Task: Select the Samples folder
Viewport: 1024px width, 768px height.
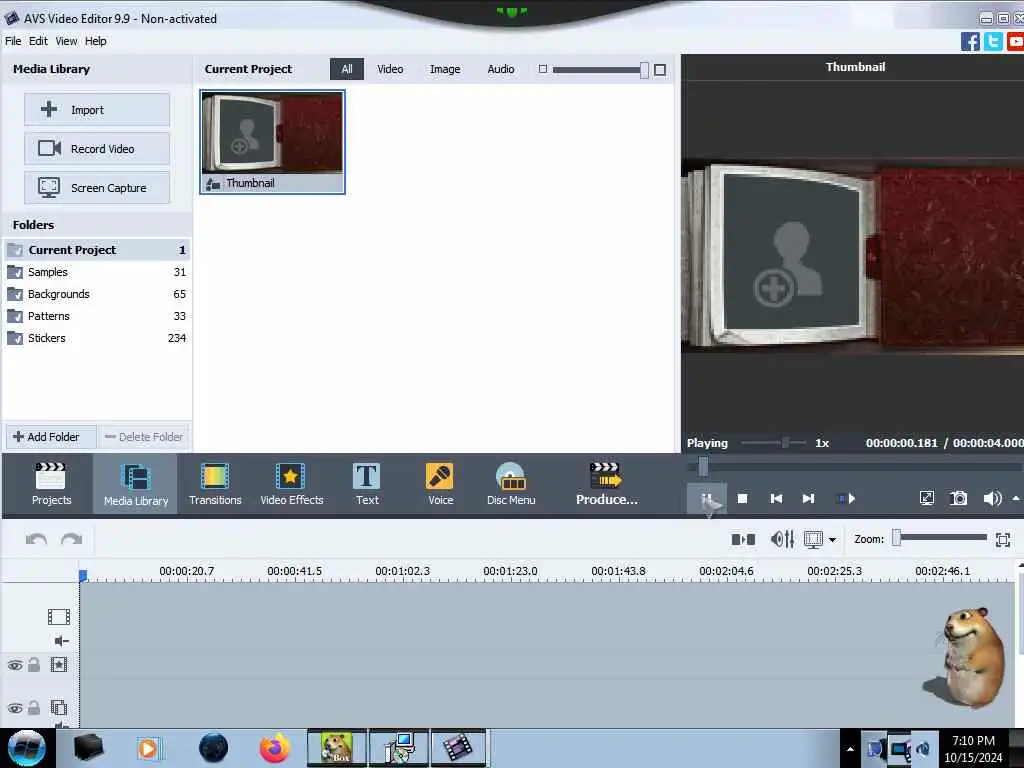Action: [97, 272]
